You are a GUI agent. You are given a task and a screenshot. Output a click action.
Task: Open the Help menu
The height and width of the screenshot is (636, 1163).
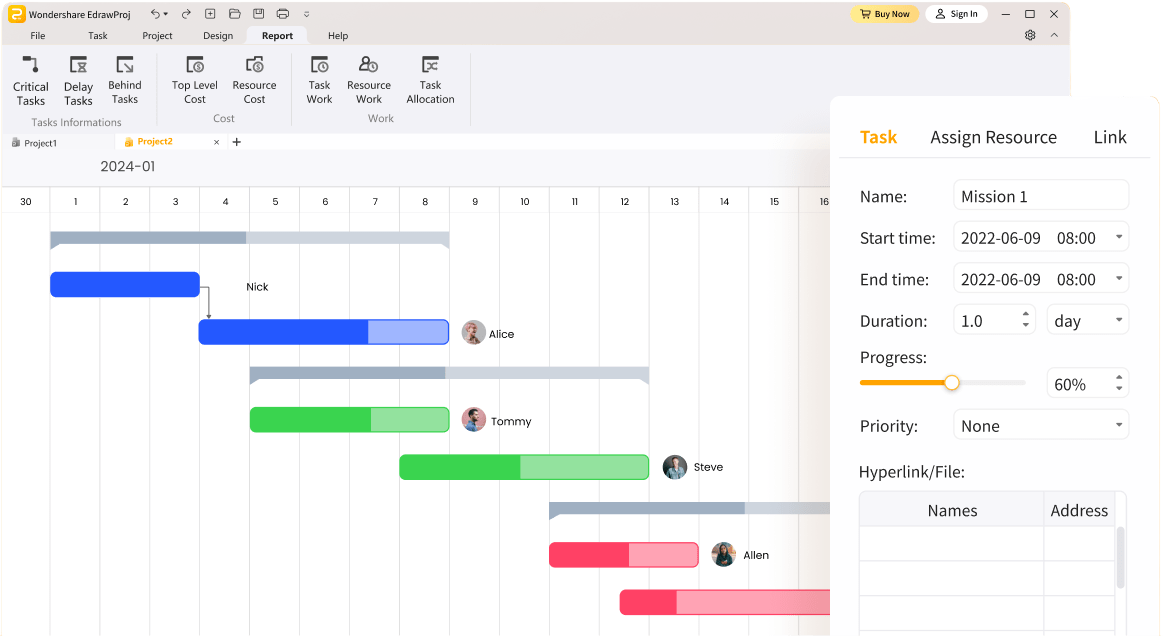pyautogui.click(x=338, y=36)
